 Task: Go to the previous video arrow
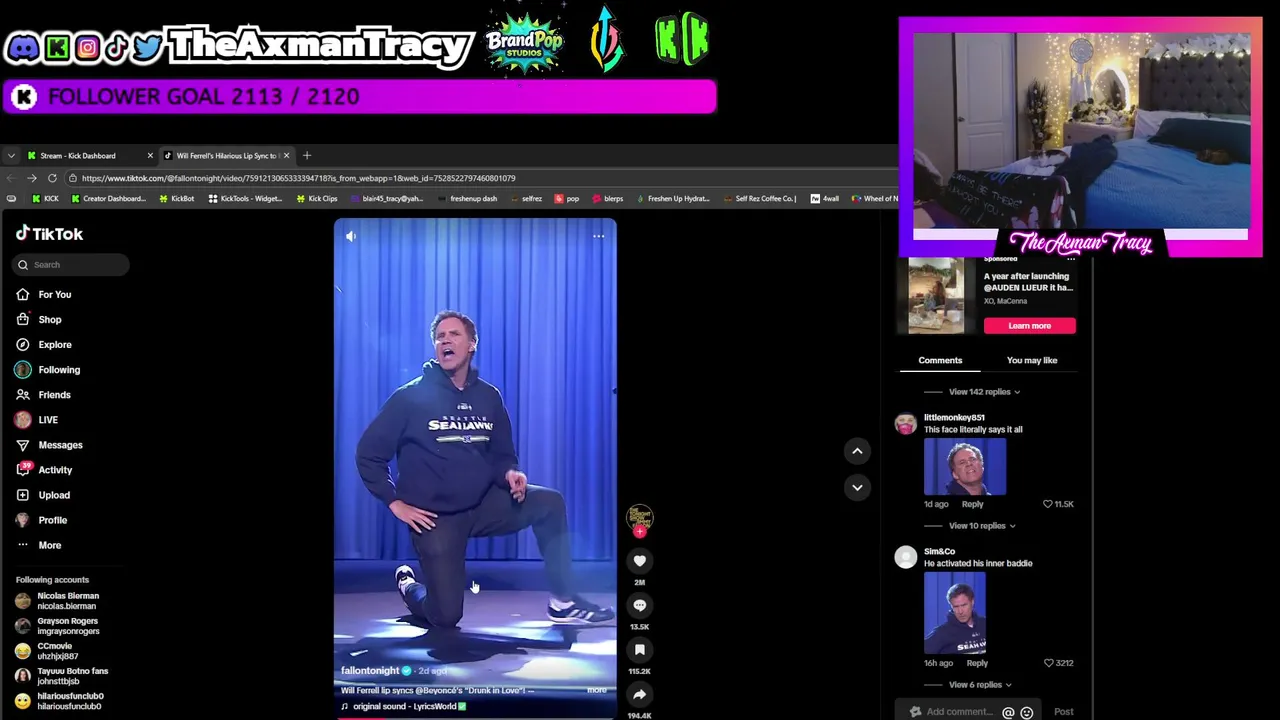tap(857, 451)
